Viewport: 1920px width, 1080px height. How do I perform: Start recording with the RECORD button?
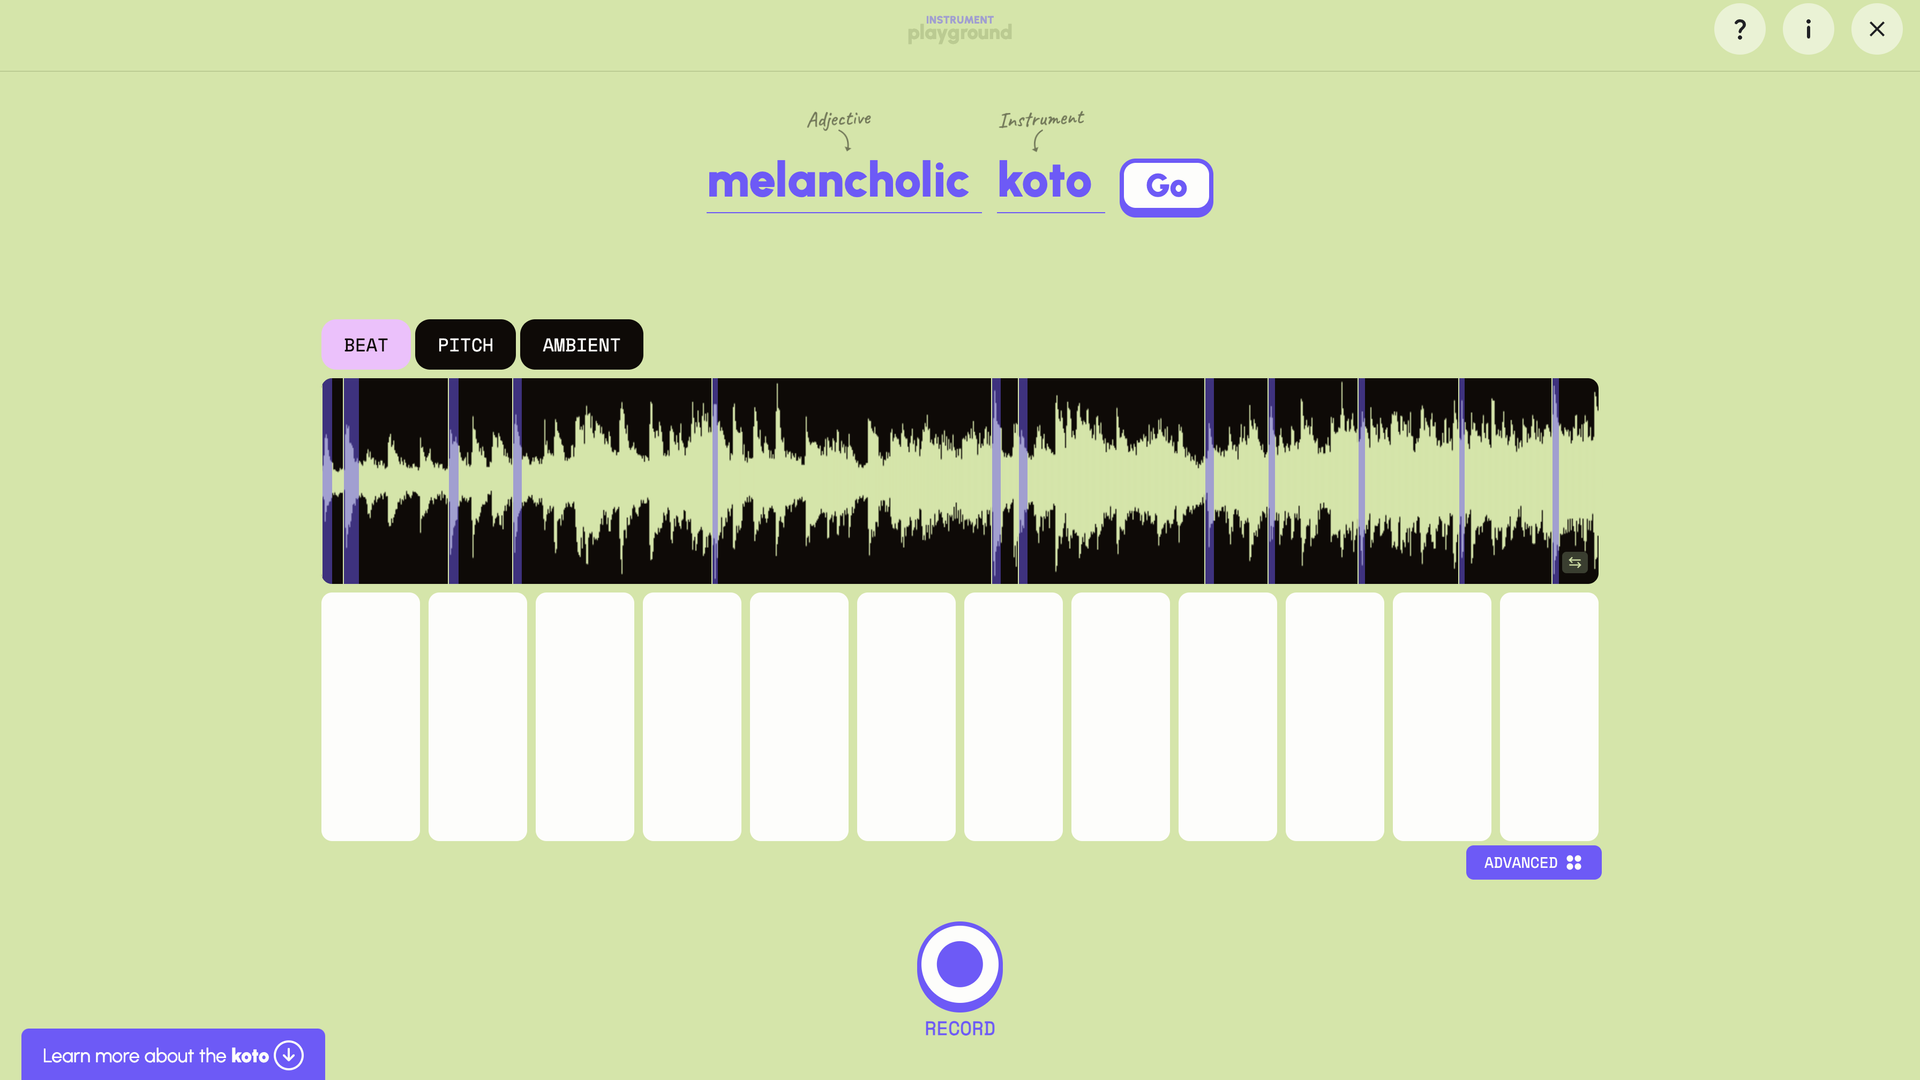[x=960, y=966]
